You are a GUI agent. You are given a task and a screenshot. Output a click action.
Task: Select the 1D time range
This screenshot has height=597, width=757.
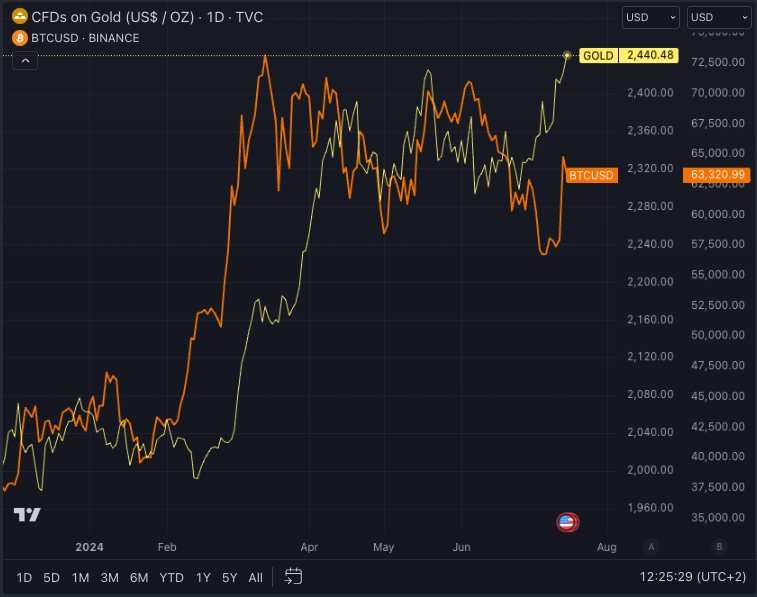[24, 577]
